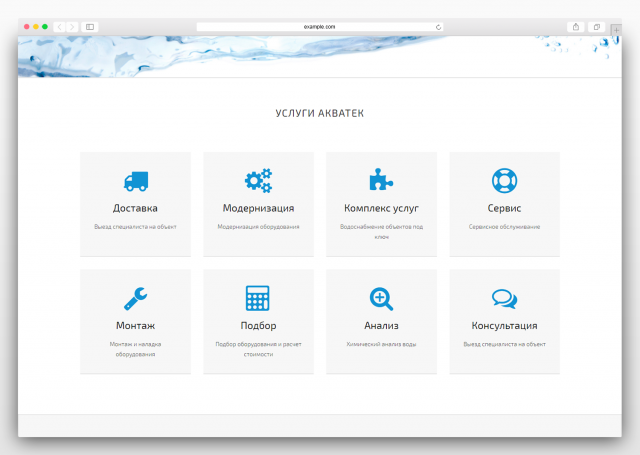Viewport: 640px width, 455px height.
Task: Click 'Химический анализ воды' description text
Action: click(381, 344)
